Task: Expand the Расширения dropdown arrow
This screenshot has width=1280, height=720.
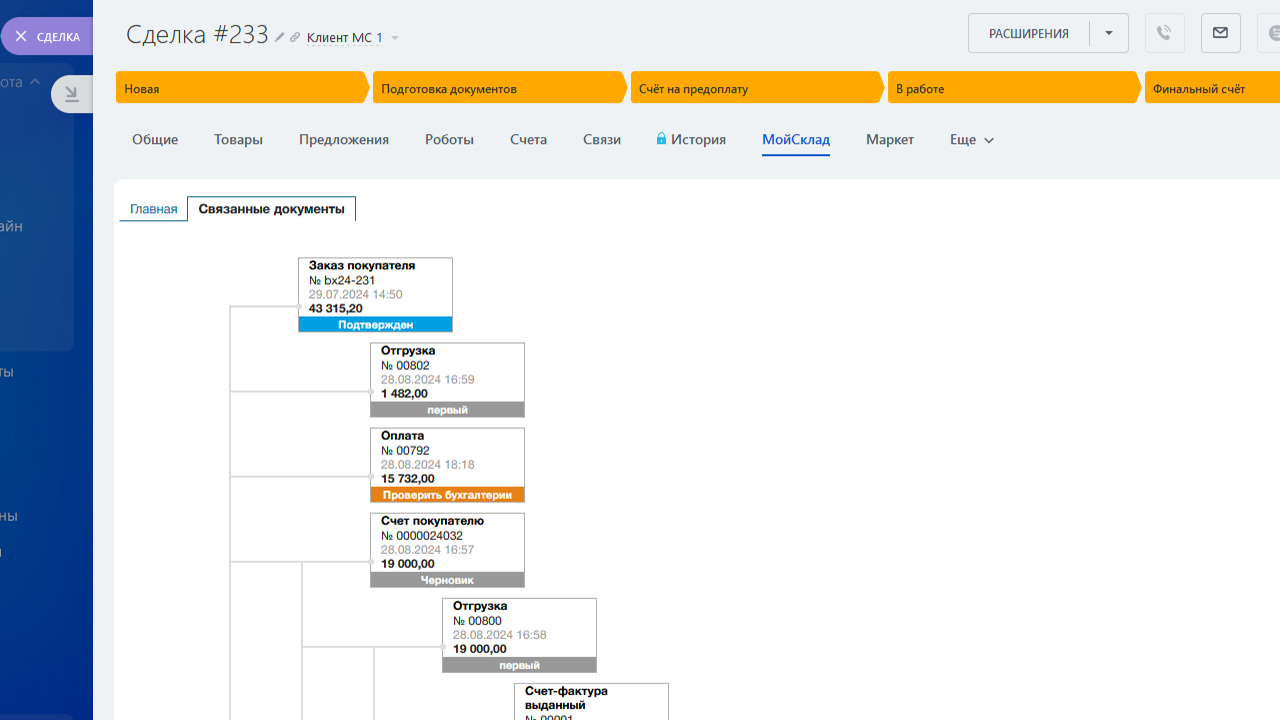Action: (x=1109, y=33)
